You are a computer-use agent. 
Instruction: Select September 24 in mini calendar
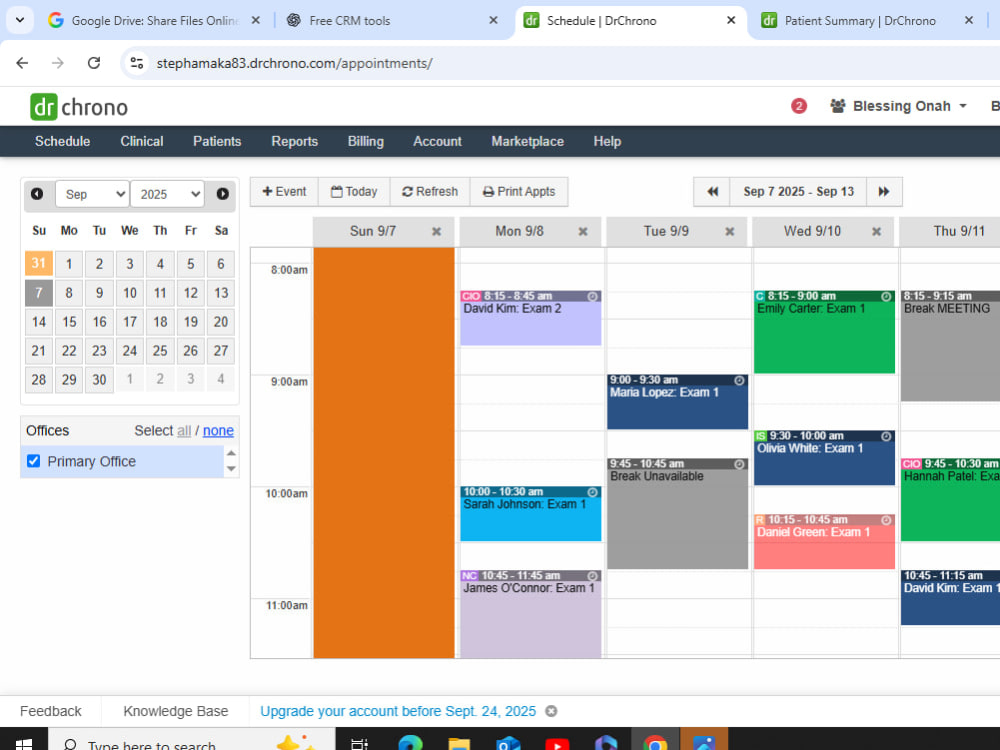129,351
